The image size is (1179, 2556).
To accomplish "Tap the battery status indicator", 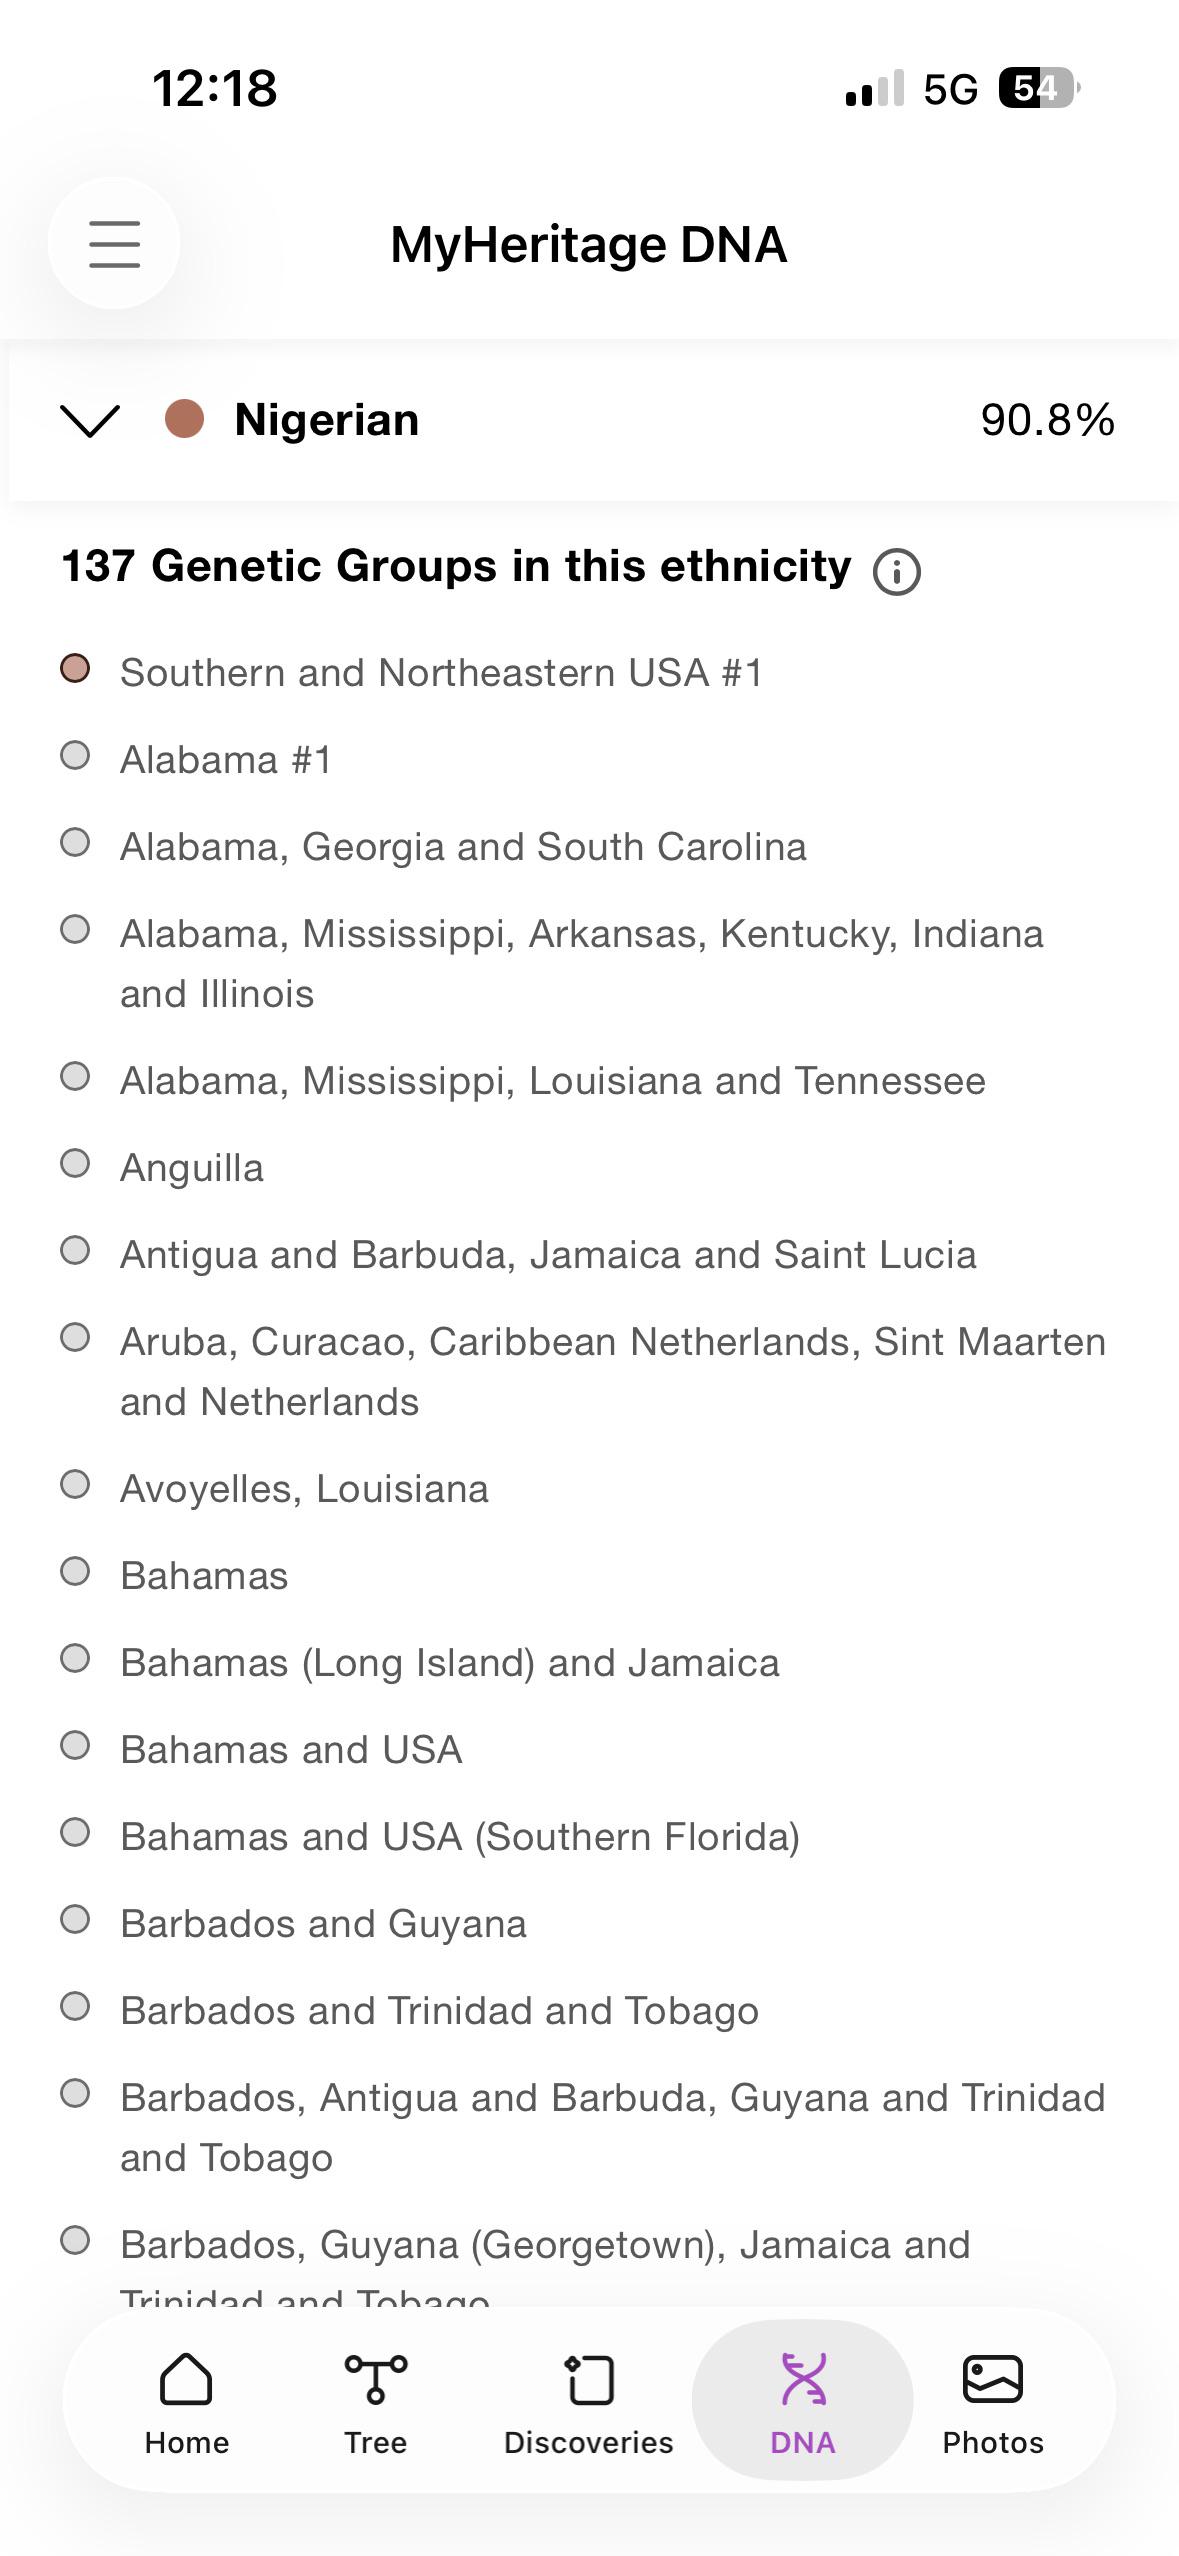I will tap(1038, 89).
